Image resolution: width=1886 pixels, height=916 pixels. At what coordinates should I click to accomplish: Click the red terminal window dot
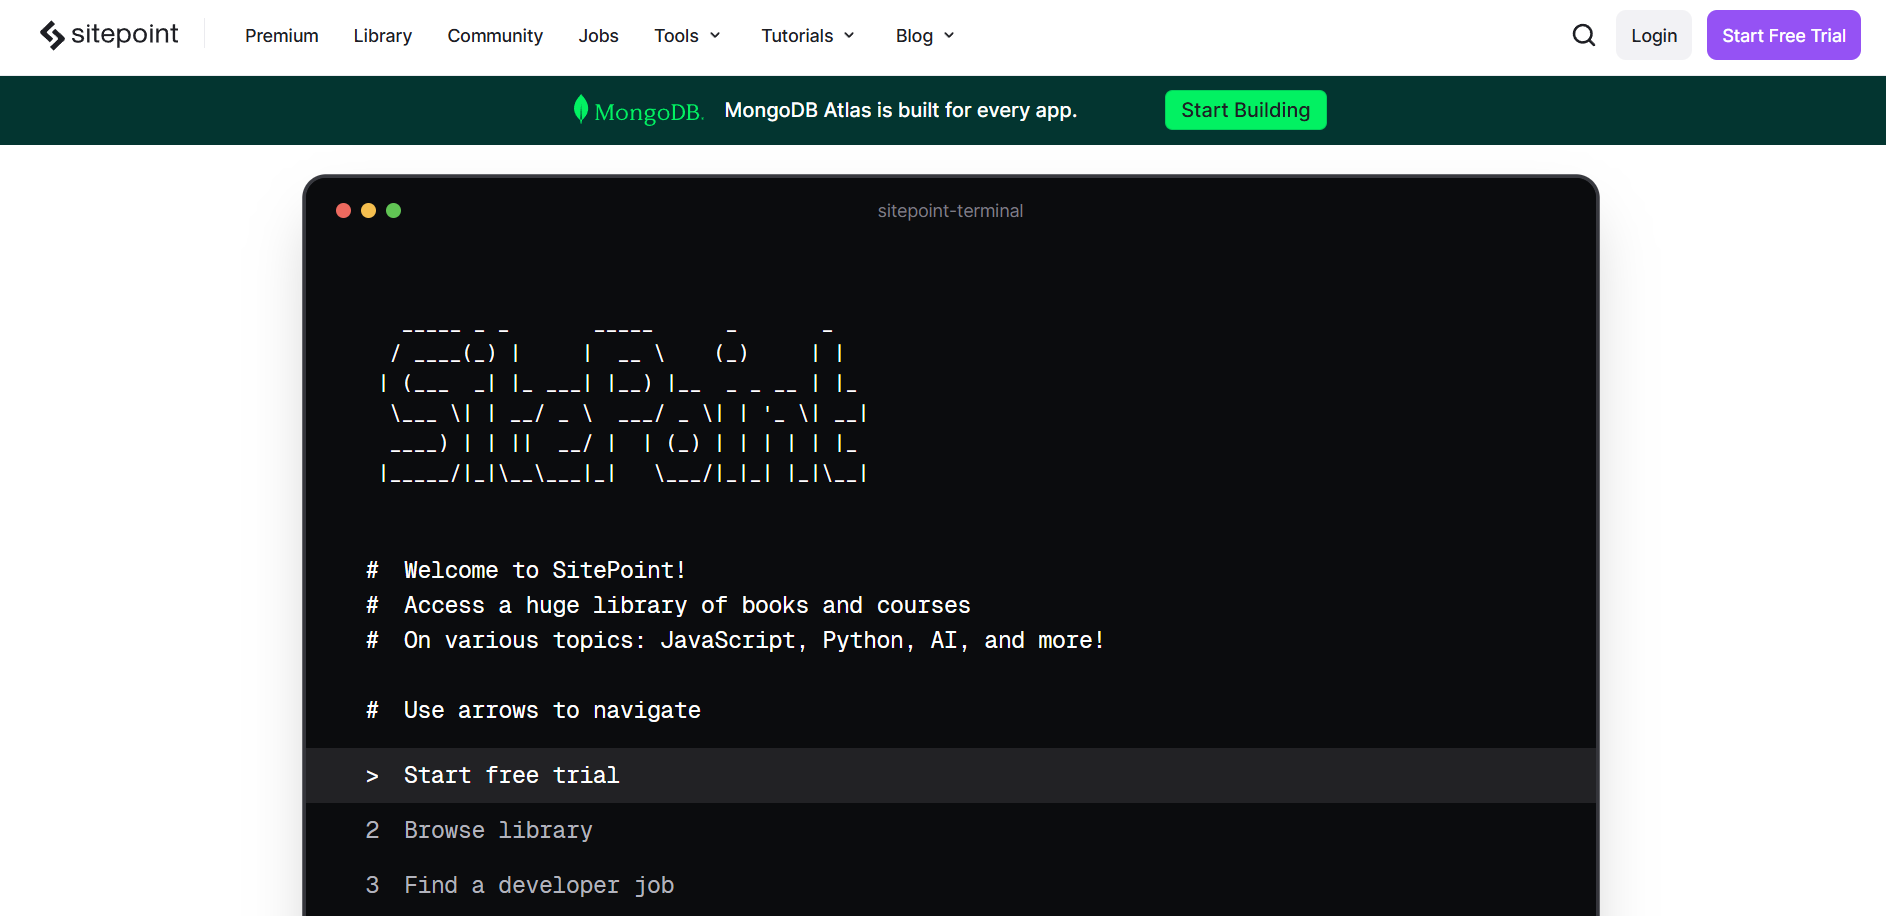pos(343,210)
